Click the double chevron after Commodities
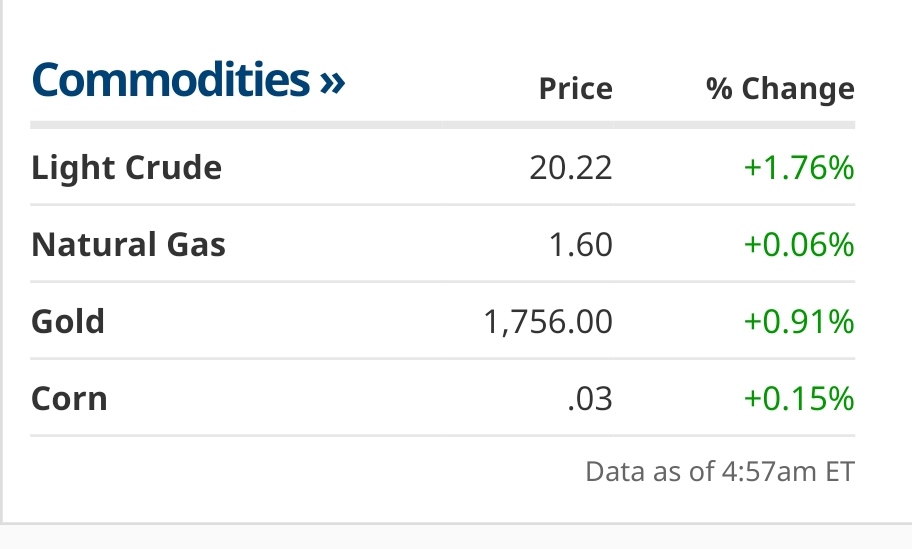The width and height of the screenshot is (912, 549). coord(331,82)
